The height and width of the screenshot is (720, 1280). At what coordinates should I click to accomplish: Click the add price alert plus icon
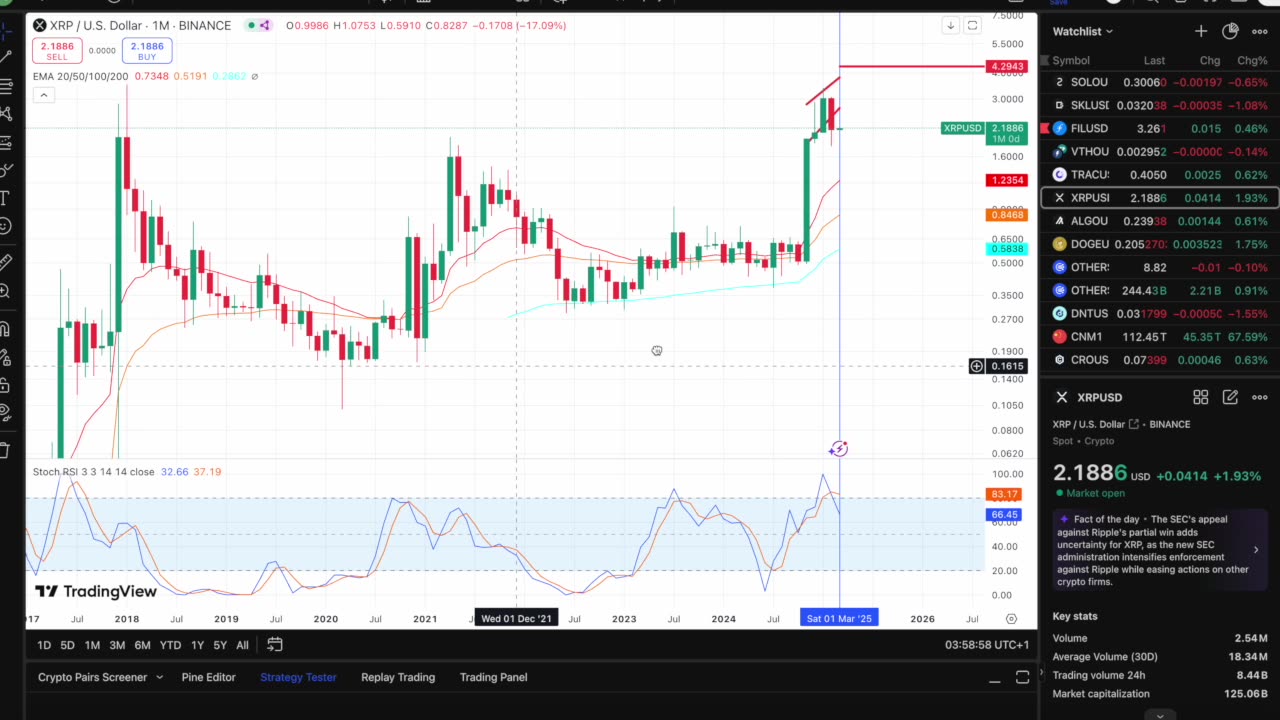click(976, 366)
